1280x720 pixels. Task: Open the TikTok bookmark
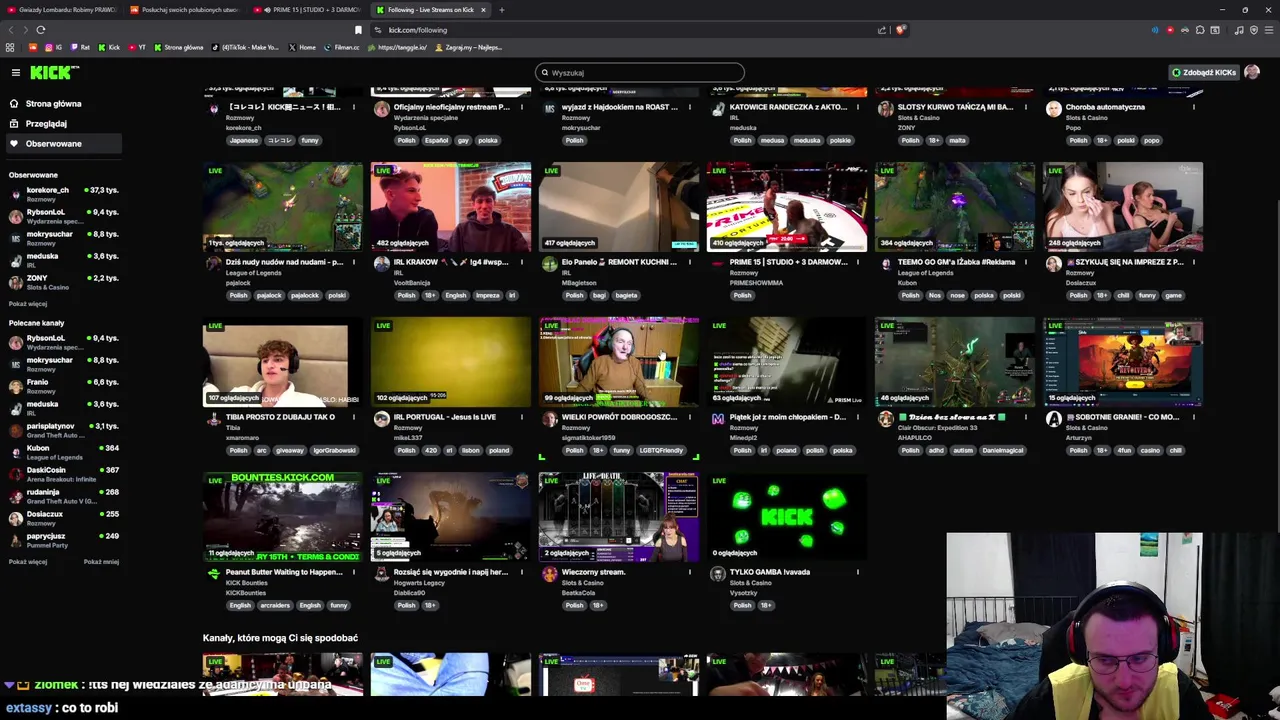pyautogui.click(x=246, y=47)
